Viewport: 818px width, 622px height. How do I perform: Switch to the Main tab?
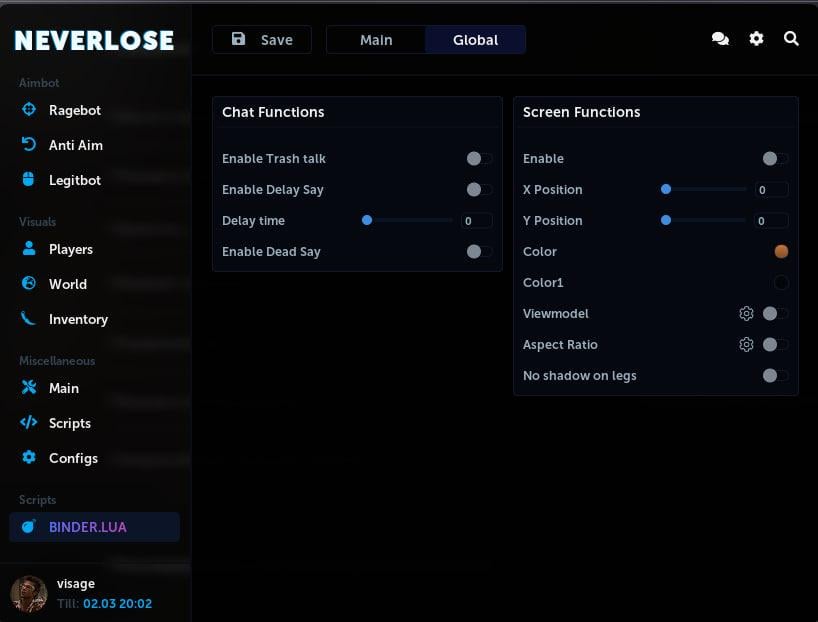[x=376, y=40]
